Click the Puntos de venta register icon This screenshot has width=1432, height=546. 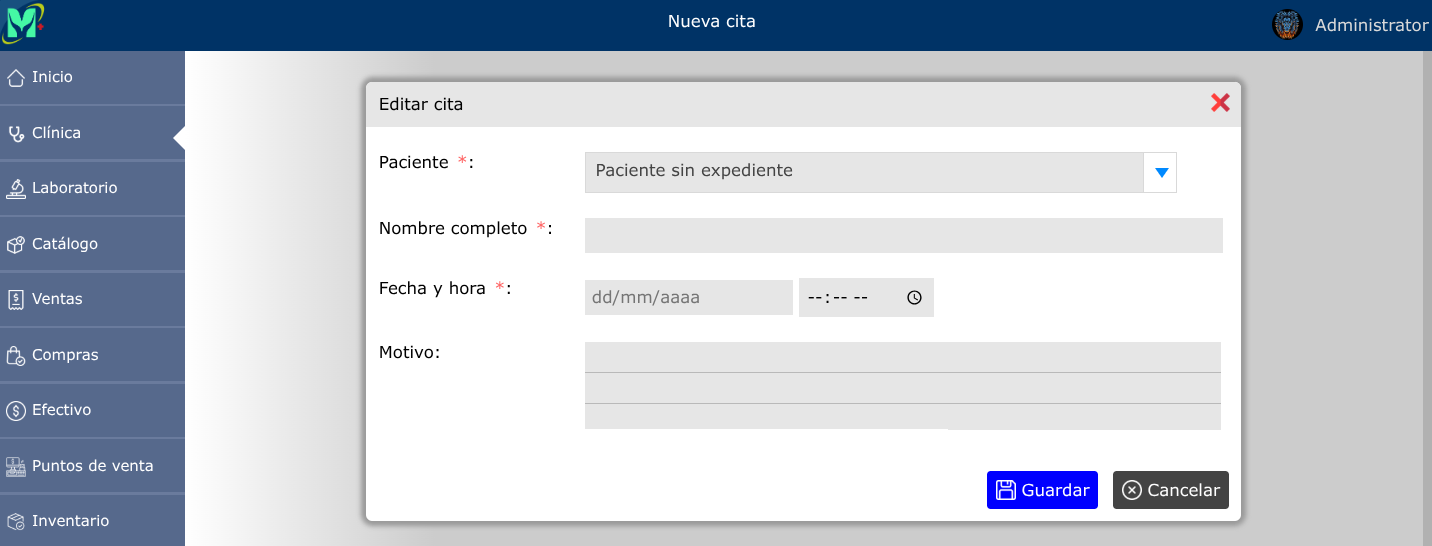(15, 467)
